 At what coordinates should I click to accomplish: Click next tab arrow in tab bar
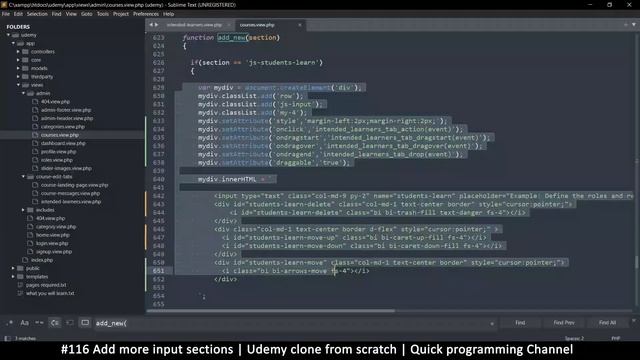click(x=156, y=25)
